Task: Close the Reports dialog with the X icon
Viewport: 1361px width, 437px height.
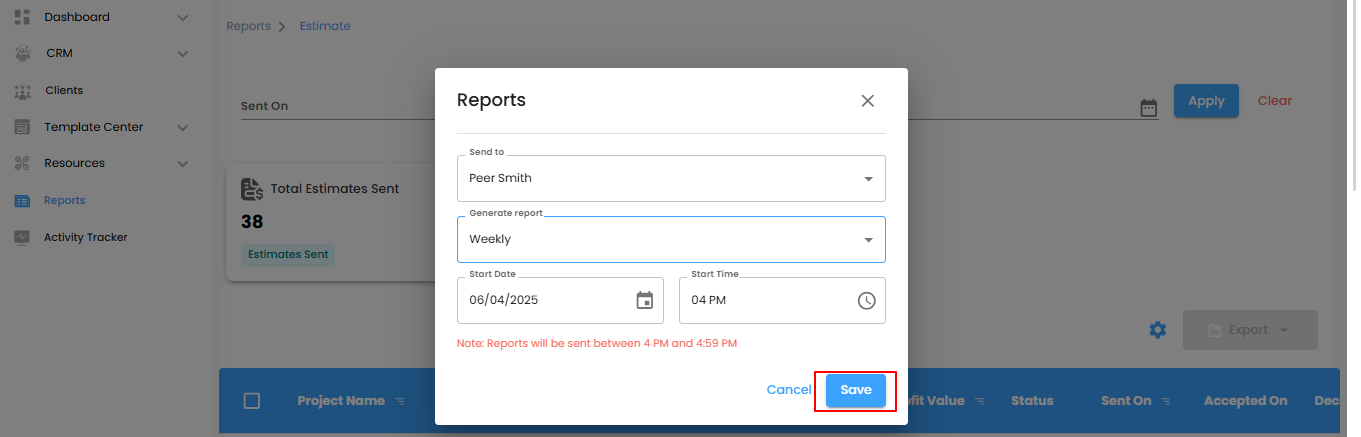Action: (867, 100)
